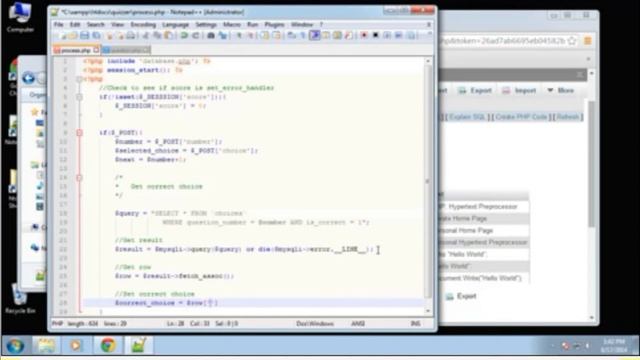Click Import in phpMyAdmin toolbar
The width and height of the screenshot is (640, 360).
click(519, 90)
